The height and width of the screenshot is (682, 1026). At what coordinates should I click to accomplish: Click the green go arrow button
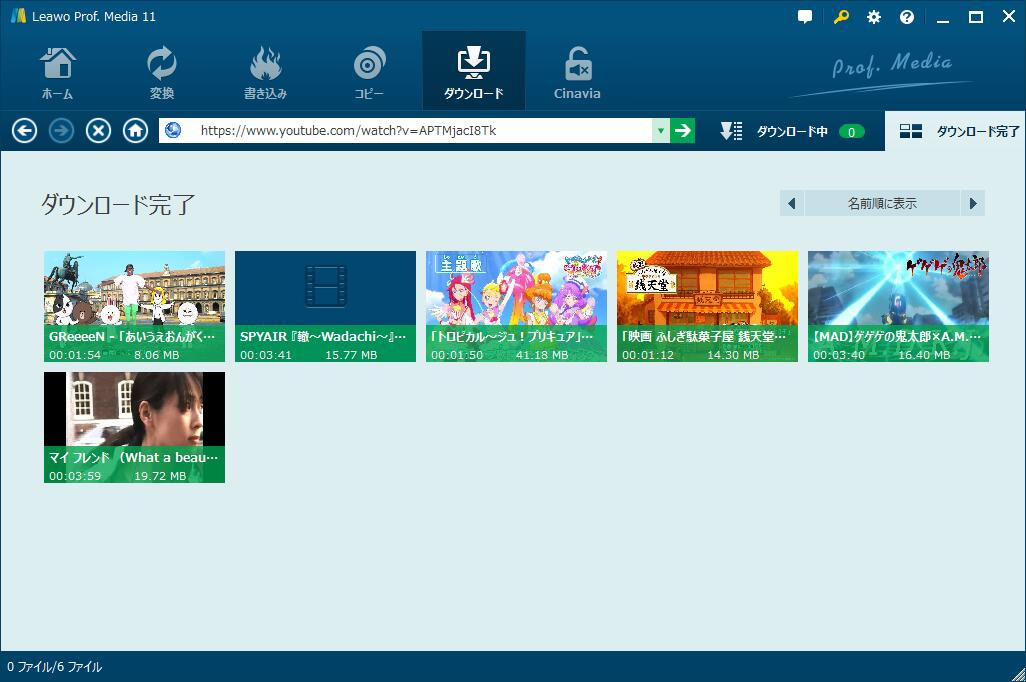682,131
